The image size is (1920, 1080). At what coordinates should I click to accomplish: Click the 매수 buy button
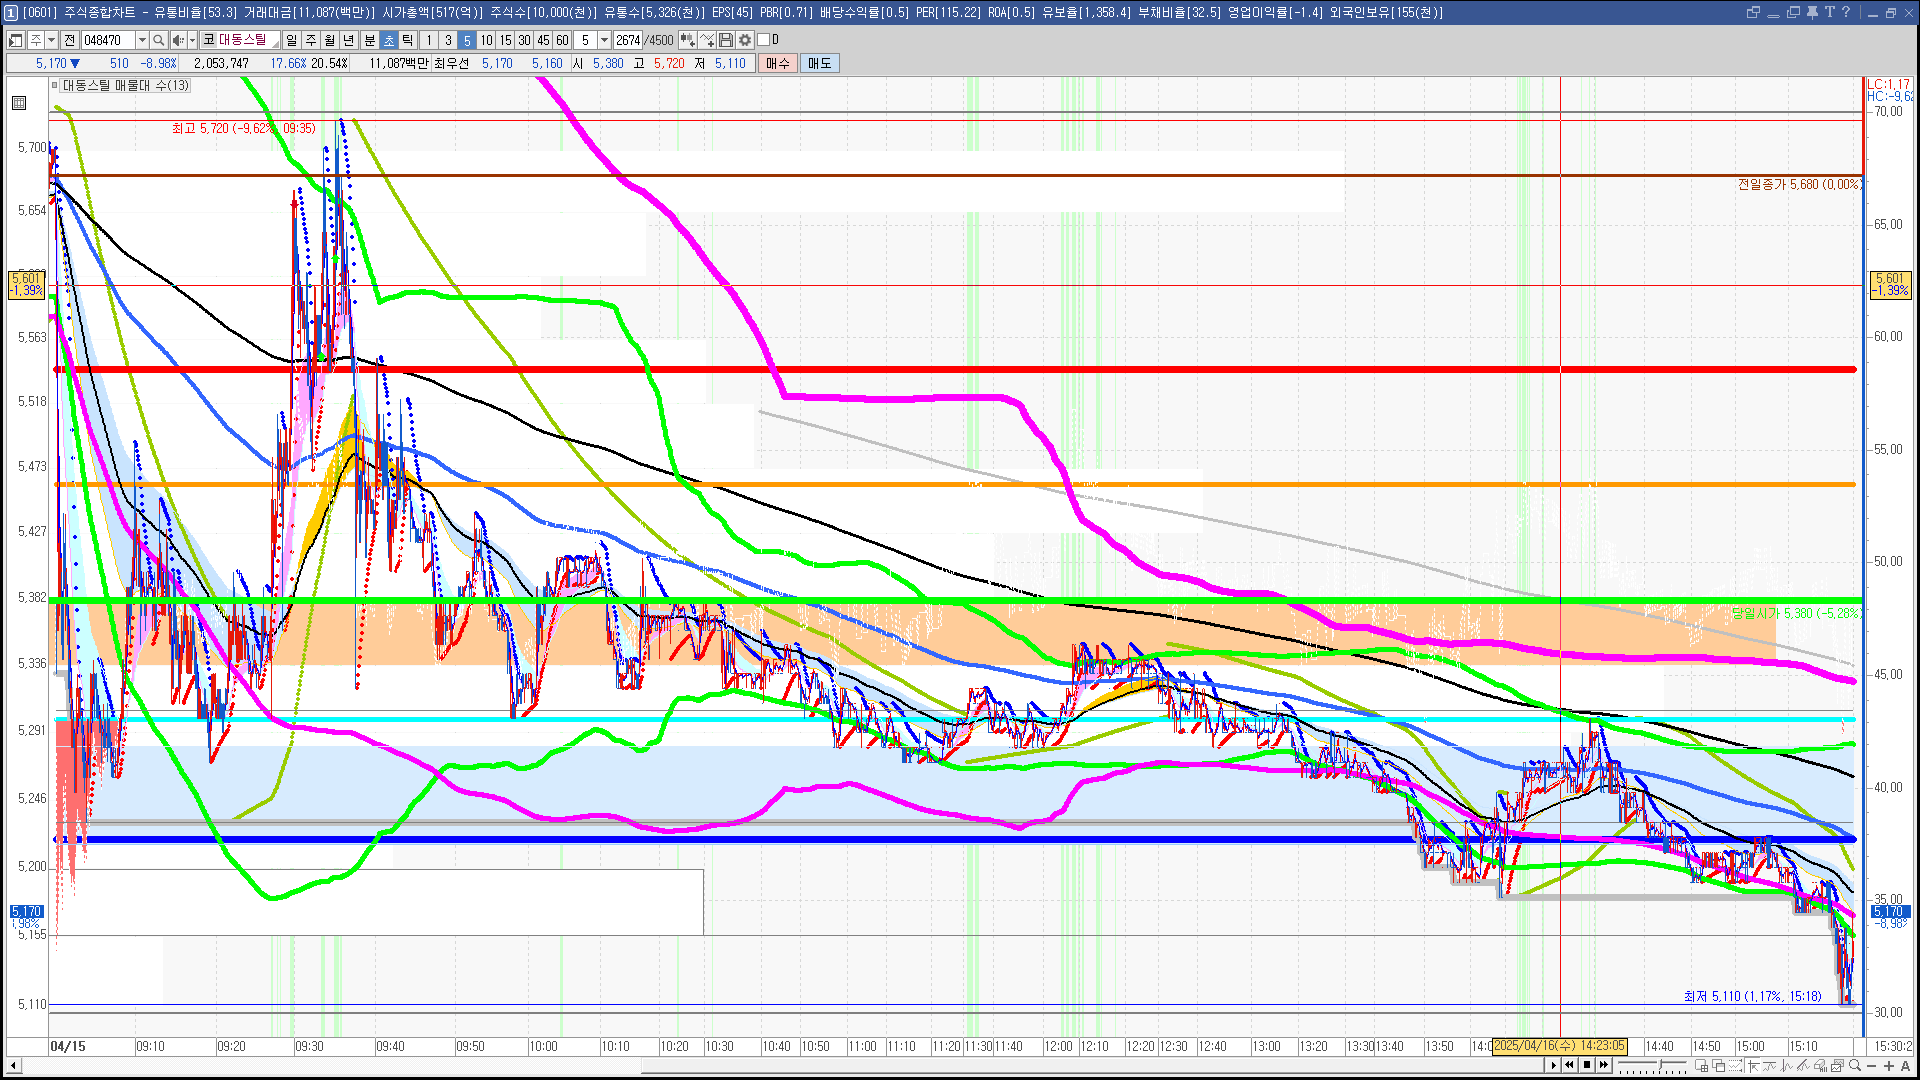tap(778, 63)
